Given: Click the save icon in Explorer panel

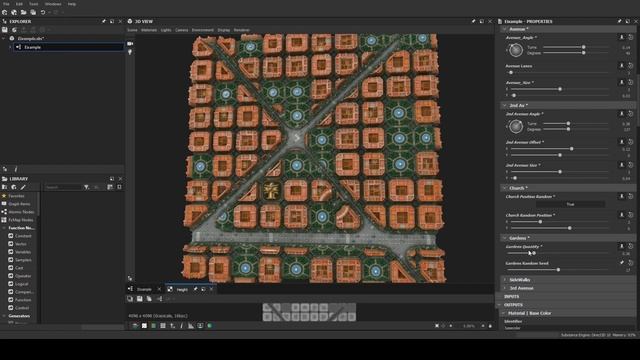Looking at the screenshot, I should 4,30.
